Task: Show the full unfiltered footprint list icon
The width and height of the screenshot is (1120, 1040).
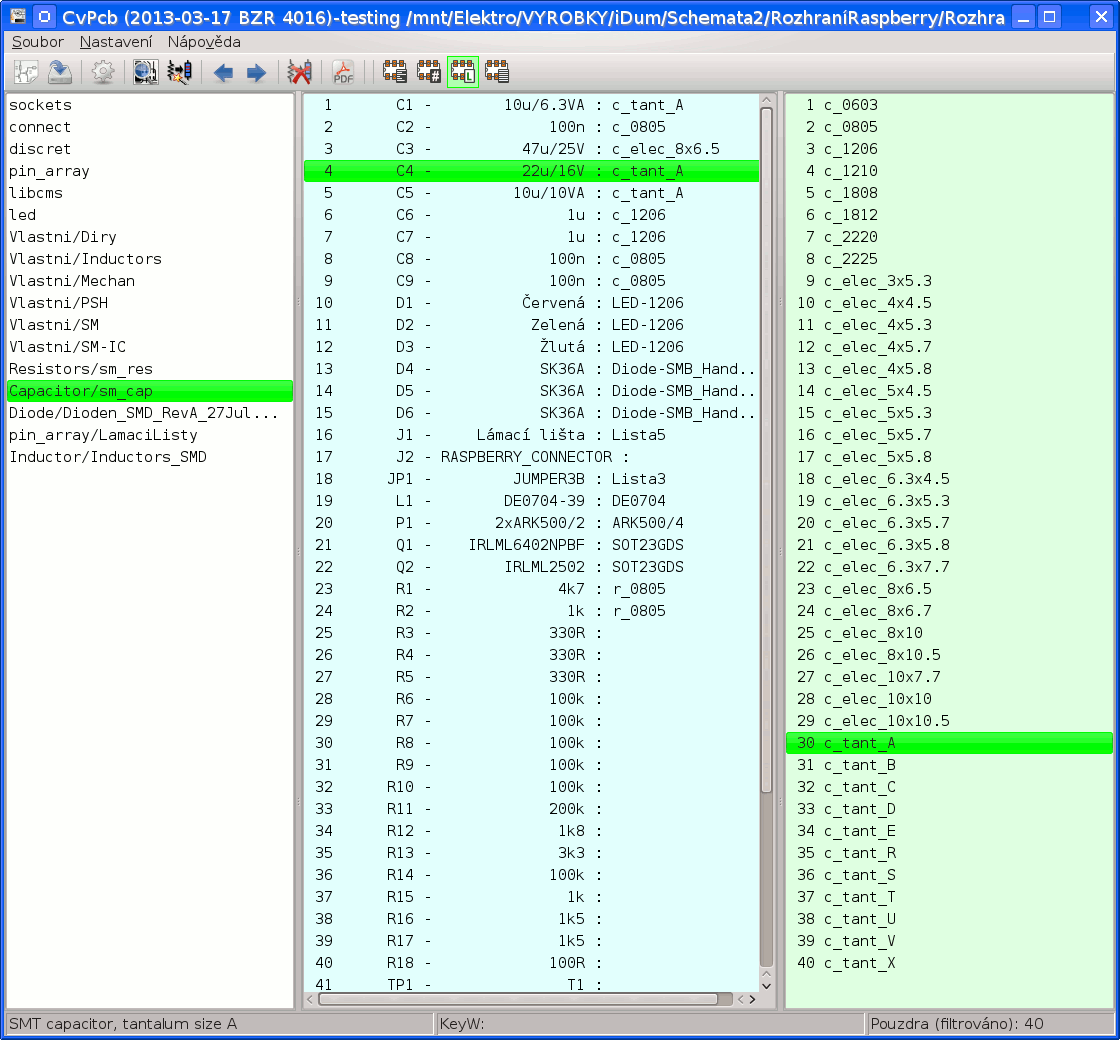Action: pyautogui.click(x=497, y=72)
